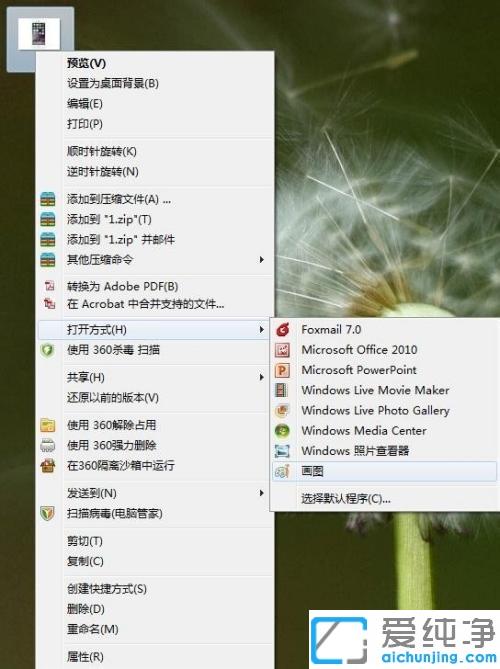Click the Microsoft PowerPoint icon
This screenshot has width=500, height=669.
tap(282, 370)
